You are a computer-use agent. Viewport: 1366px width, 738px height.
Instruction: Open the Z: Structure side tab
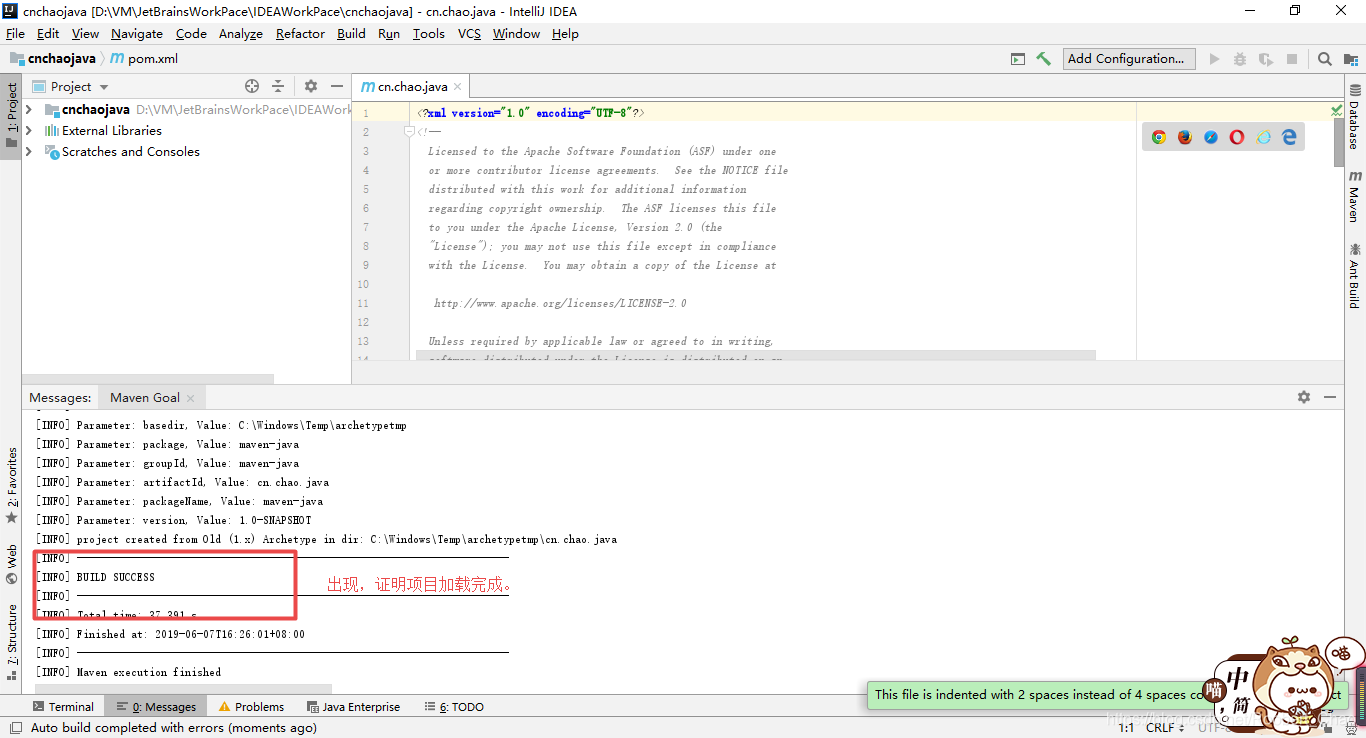coord(11,641)
